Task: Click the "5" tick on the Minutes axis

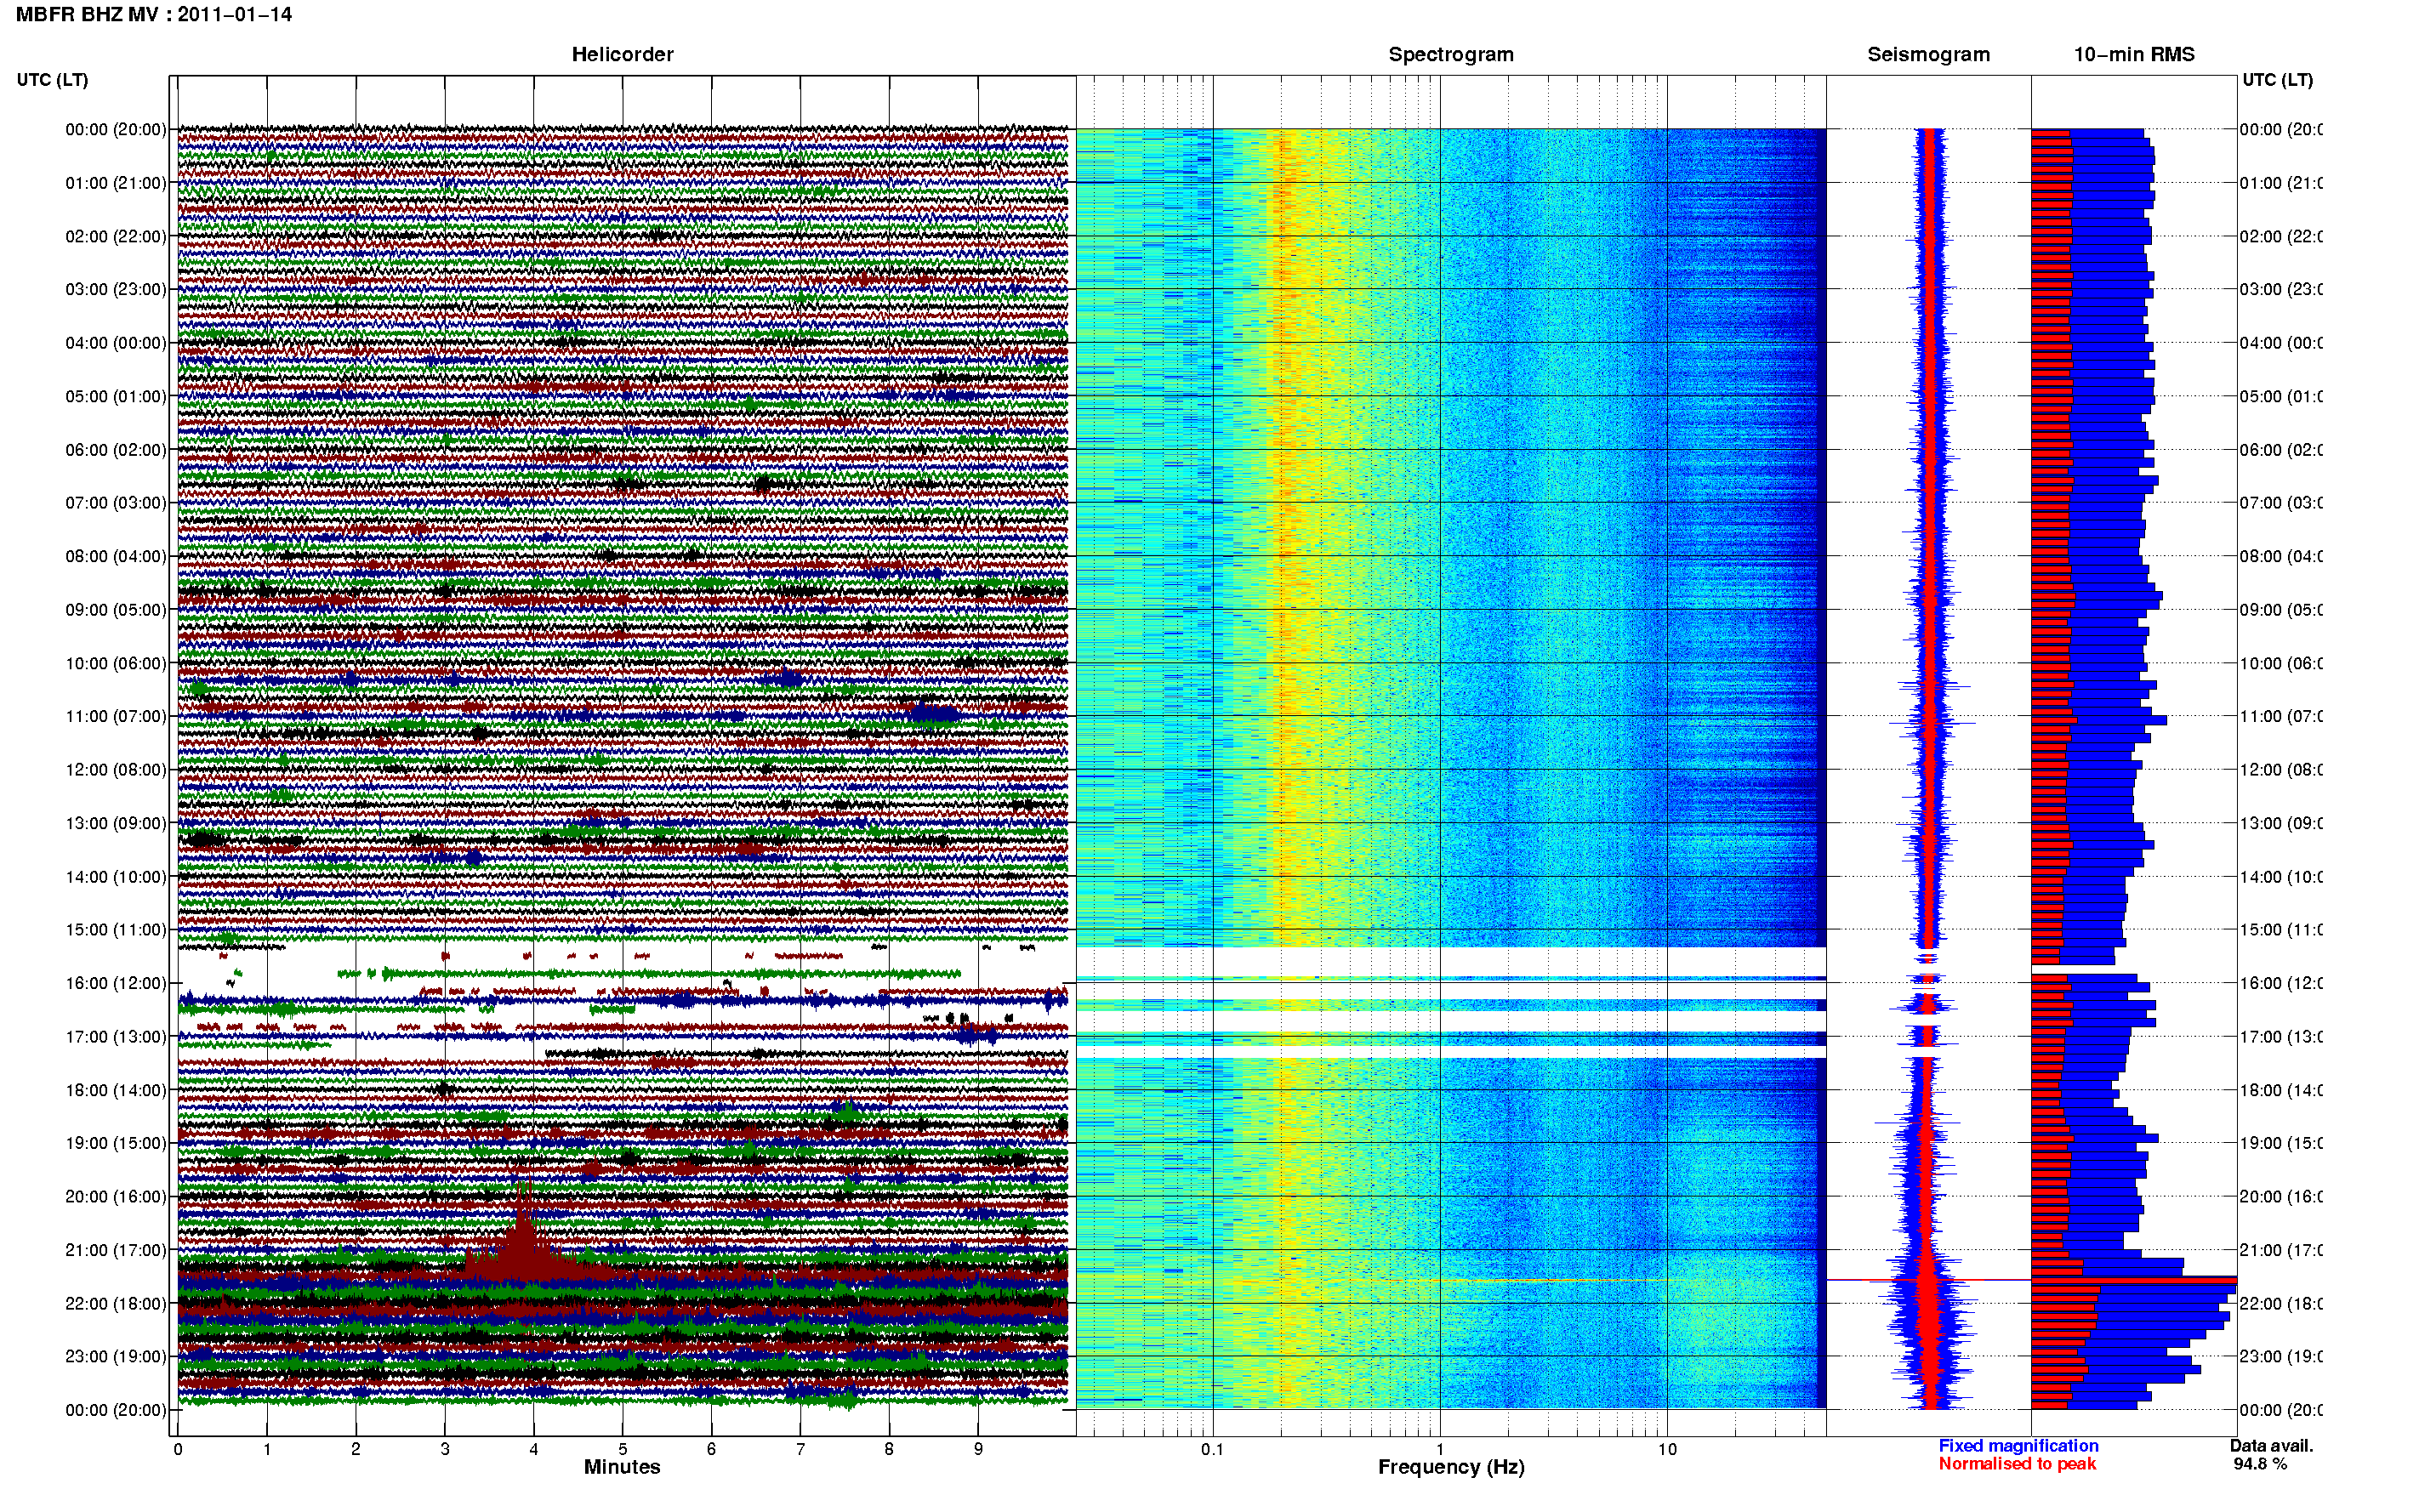Action: 623,1449
